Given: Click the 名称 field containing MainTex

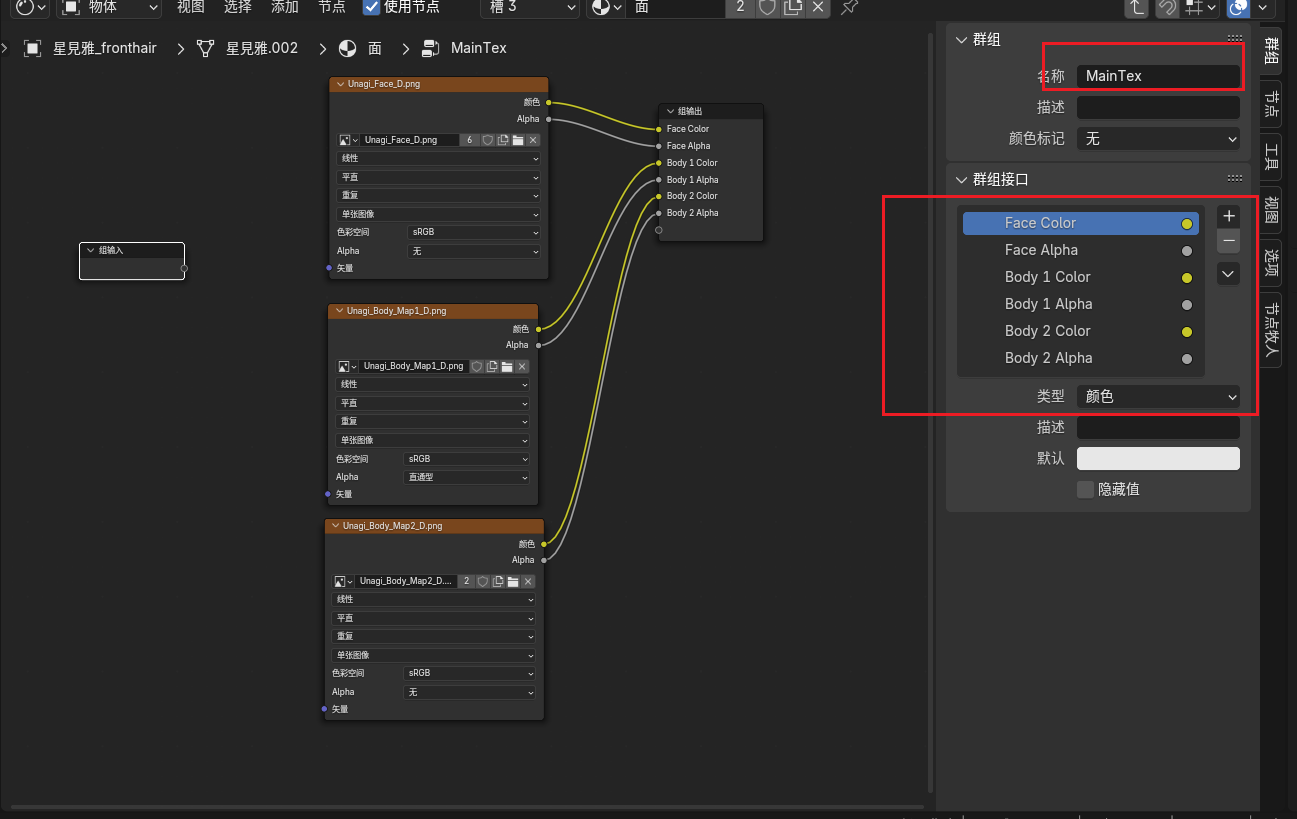Looking at the screenshot, I should click(1157, 76).
